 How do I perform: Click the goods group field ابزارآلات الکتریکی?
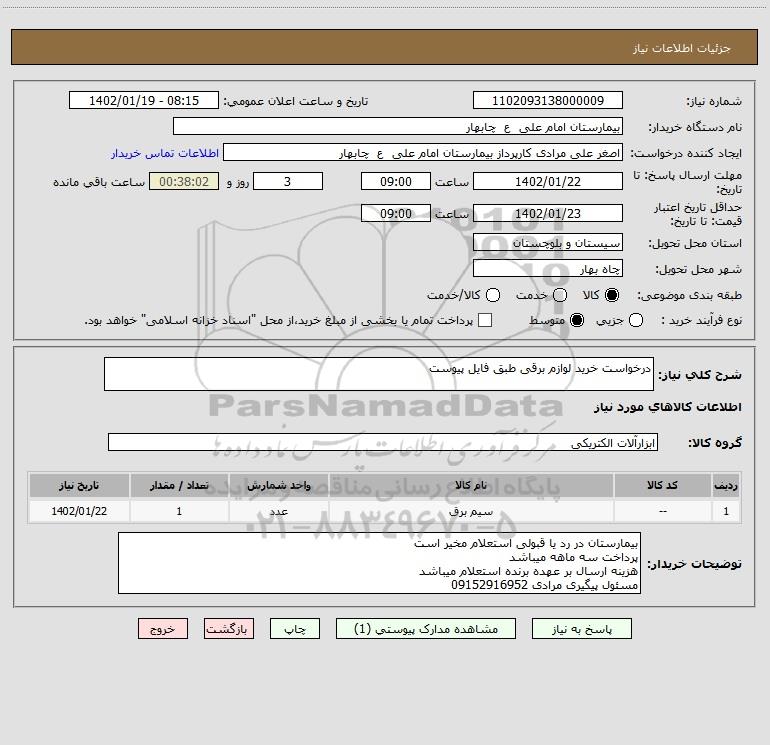(383, 442)
